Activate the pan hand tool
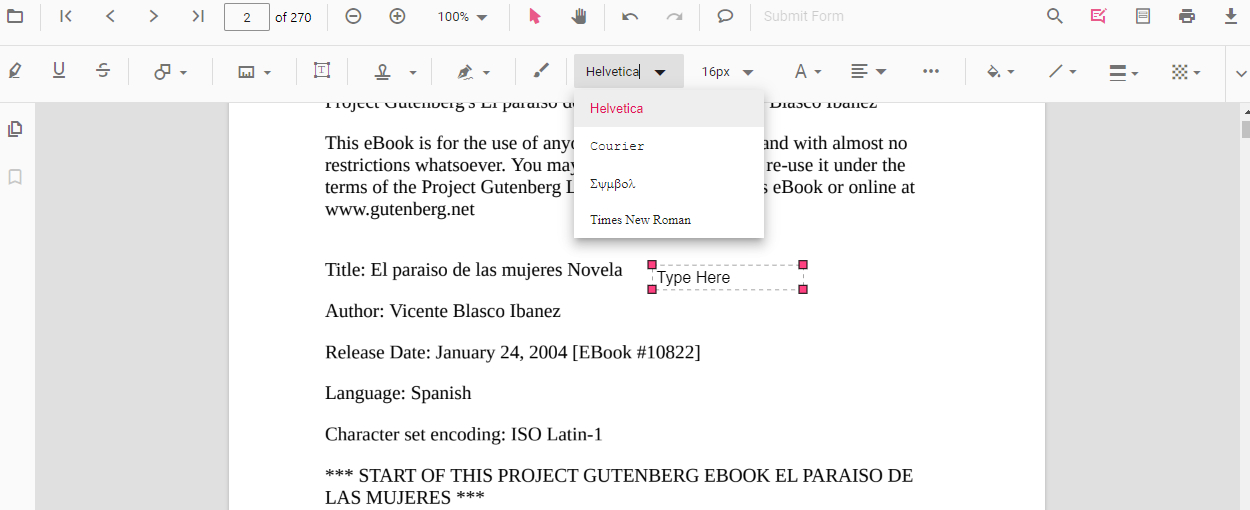This screenshot has width=1250, height=510. point(579,16)
